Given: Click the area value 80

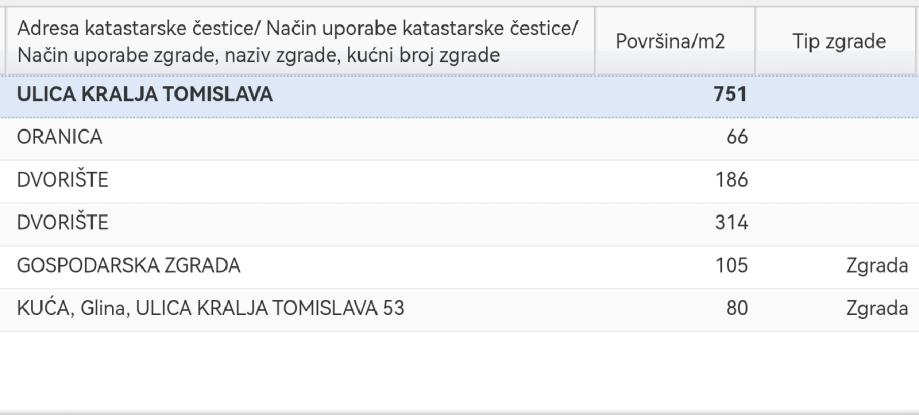Looking at the screenshot, I should [738, 310].
